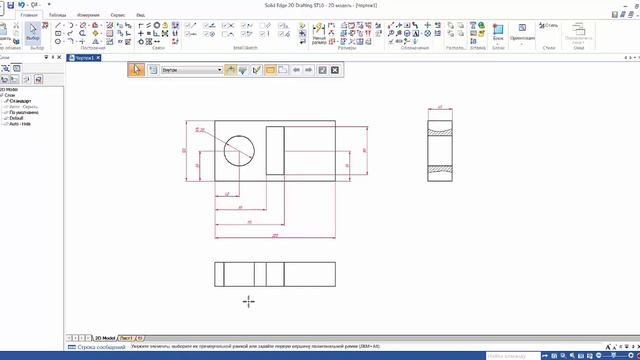Image resolution: width=640 pixels, height=360 pixels.
Task: Activate the Выбор select tool in ribbon
Action: click(x=33, y=32)
